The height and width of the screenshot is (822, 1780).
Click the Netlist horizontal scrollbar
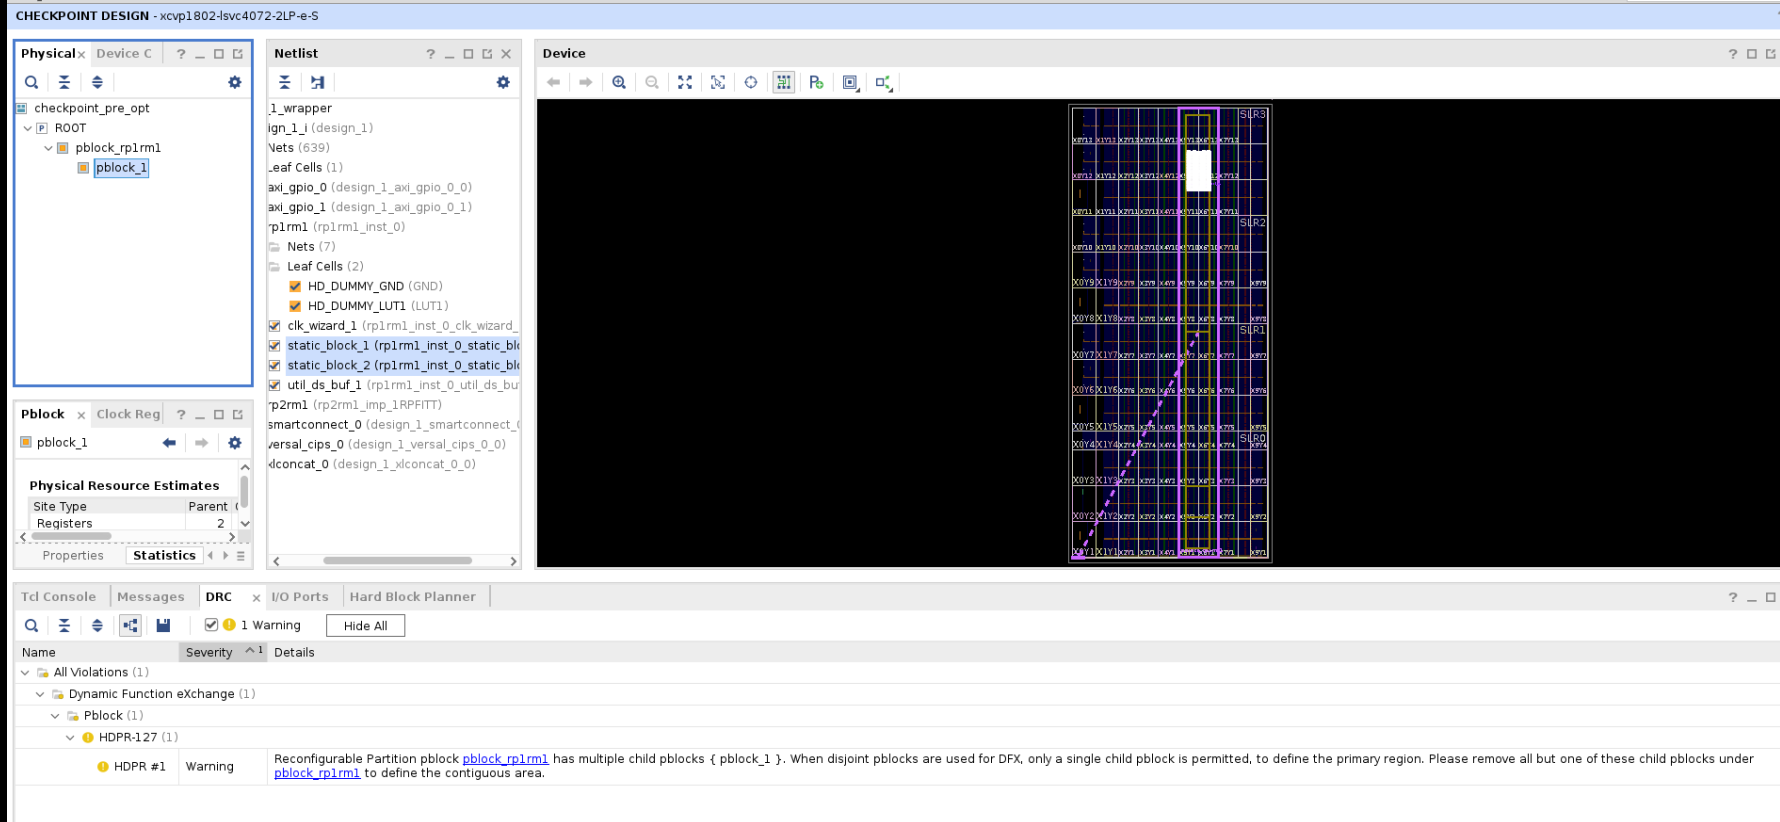click(x=397, y=561)
